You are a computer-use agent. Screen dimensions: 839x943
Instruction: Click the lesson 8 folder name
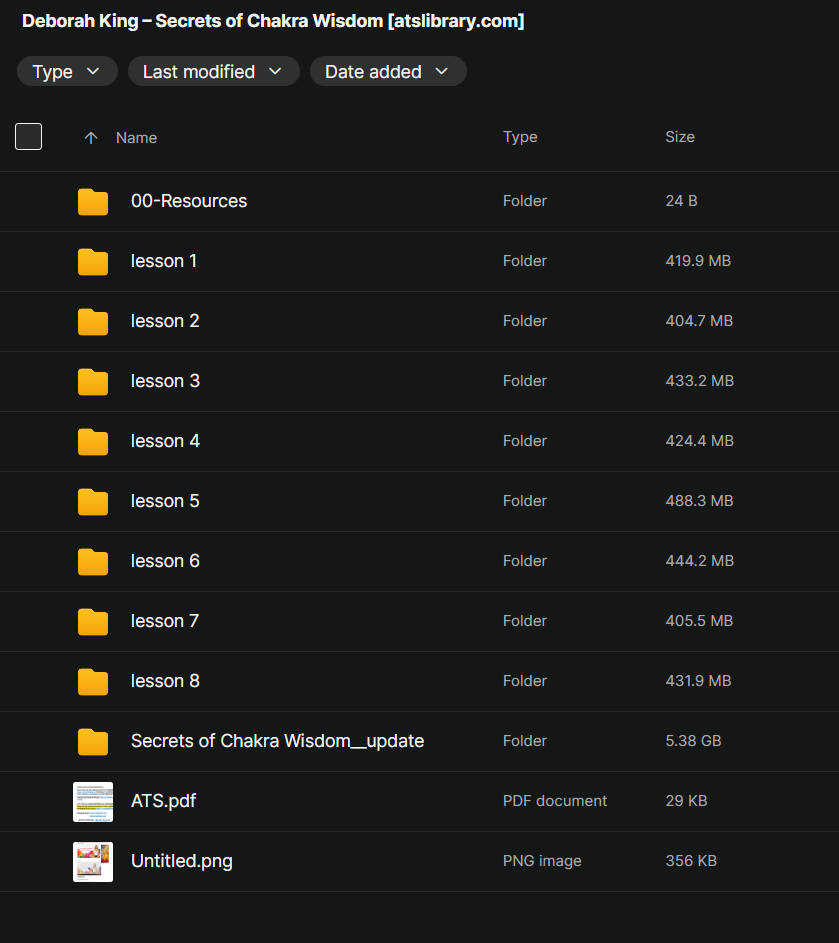[x=165, y=681]
